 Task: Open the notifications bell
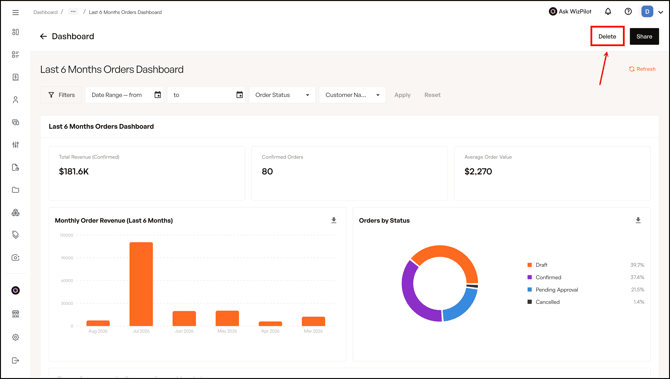[608, 12]
